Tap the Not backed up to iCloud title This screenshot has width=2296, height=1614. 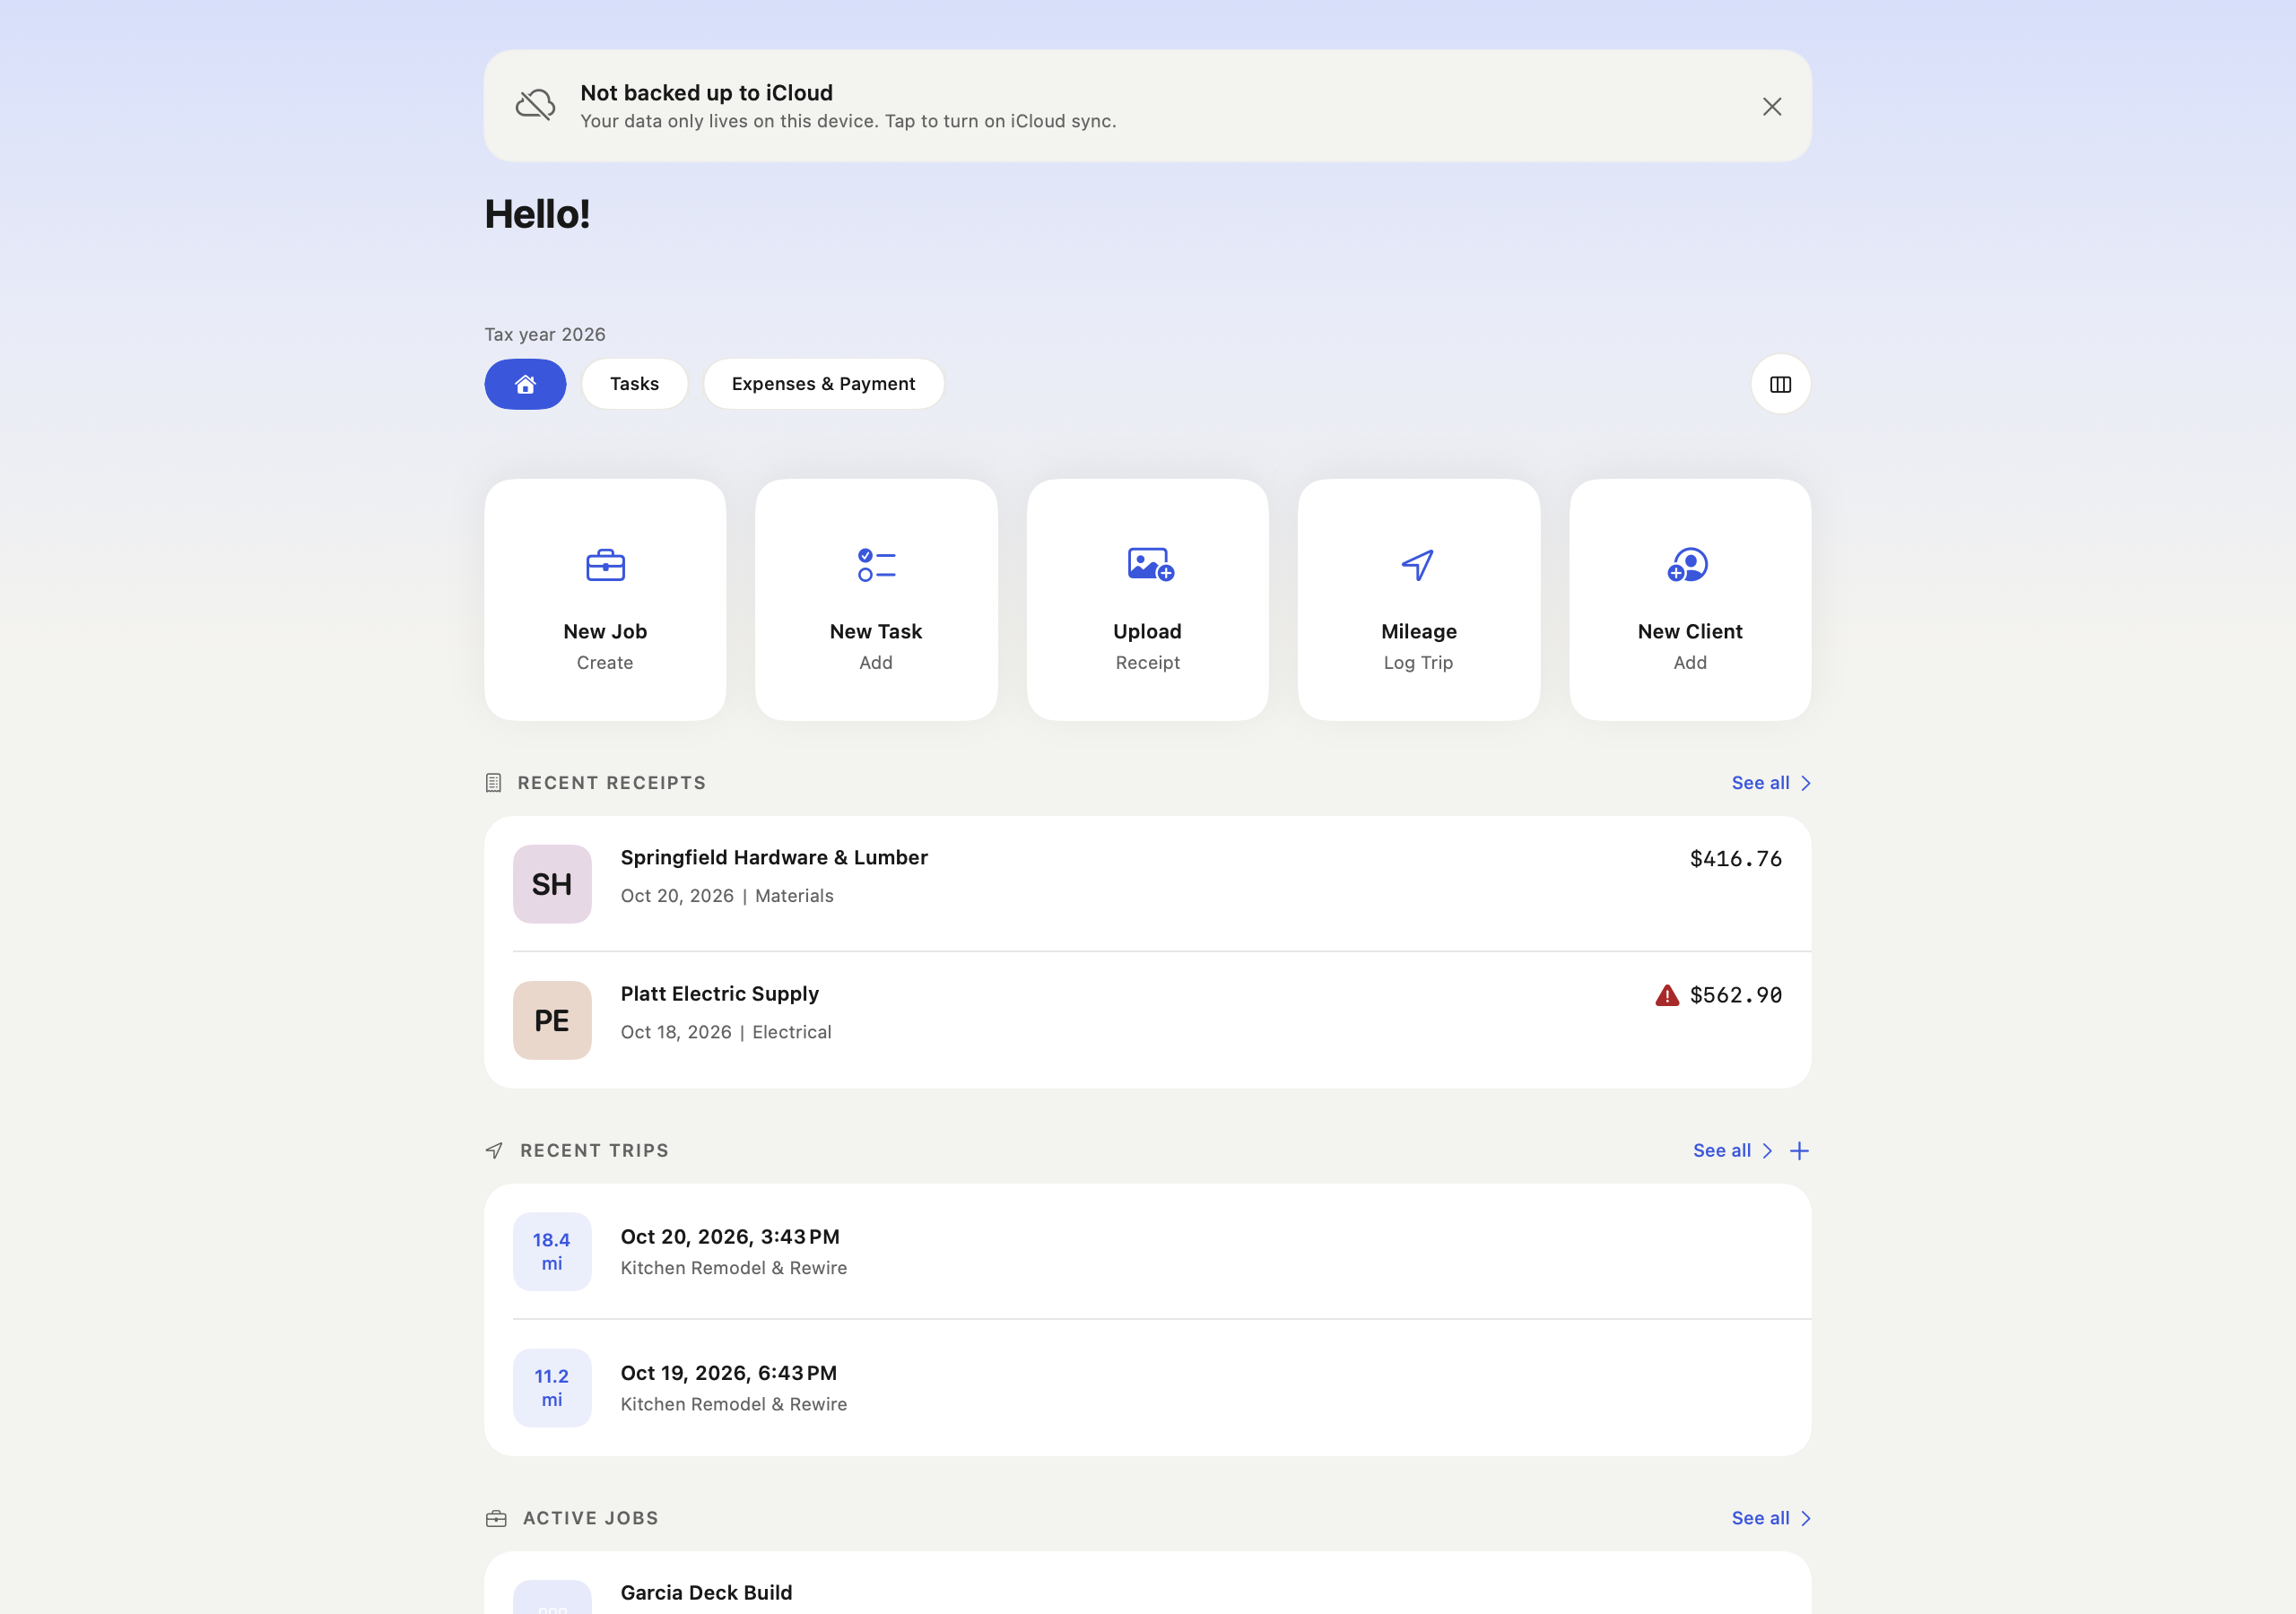pyautogui.click(x=706, y=93)
